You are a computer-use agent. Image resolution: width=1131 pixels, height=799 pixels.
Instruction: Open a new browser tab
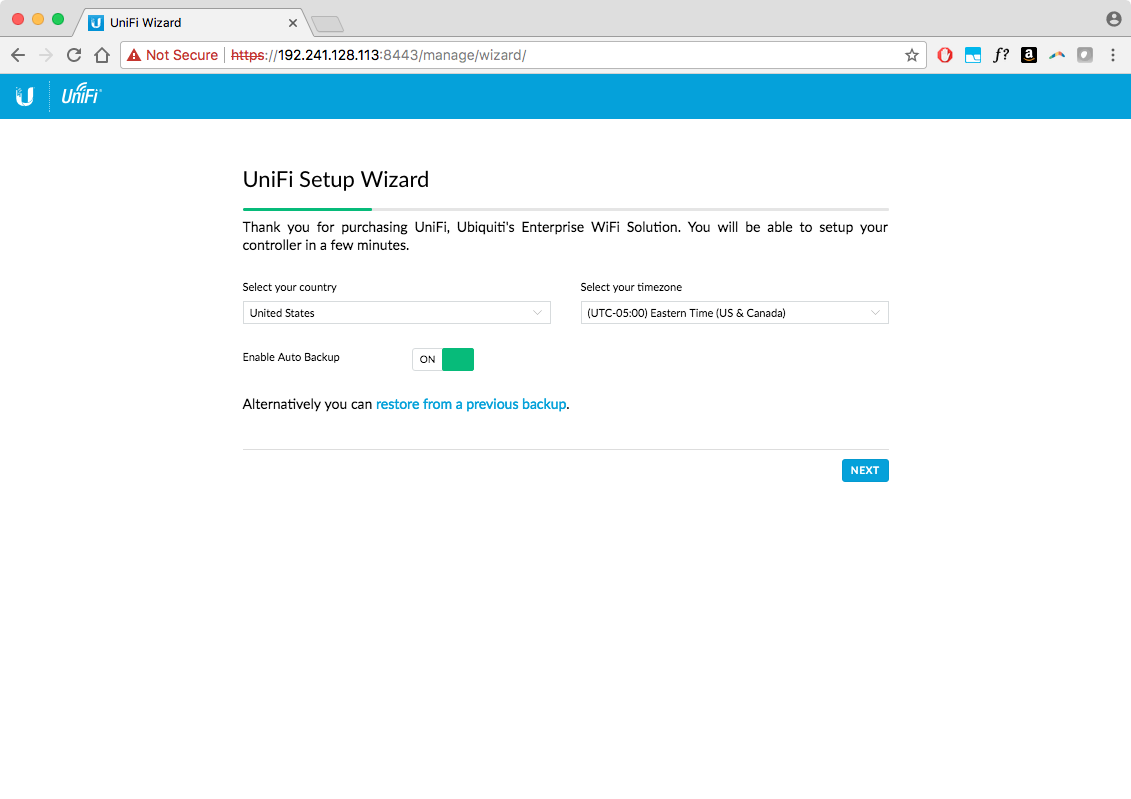(x=328, y=25)
